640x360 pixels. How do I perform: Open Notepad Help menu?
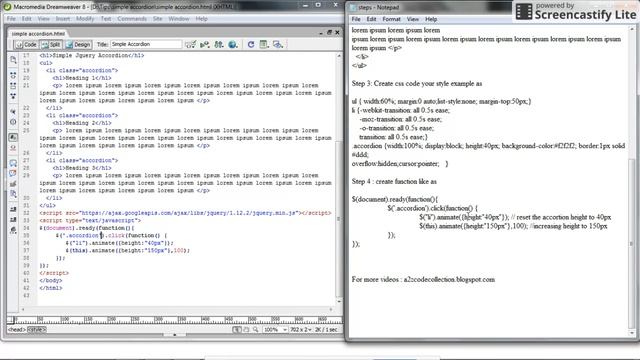[x=431, y=19]
